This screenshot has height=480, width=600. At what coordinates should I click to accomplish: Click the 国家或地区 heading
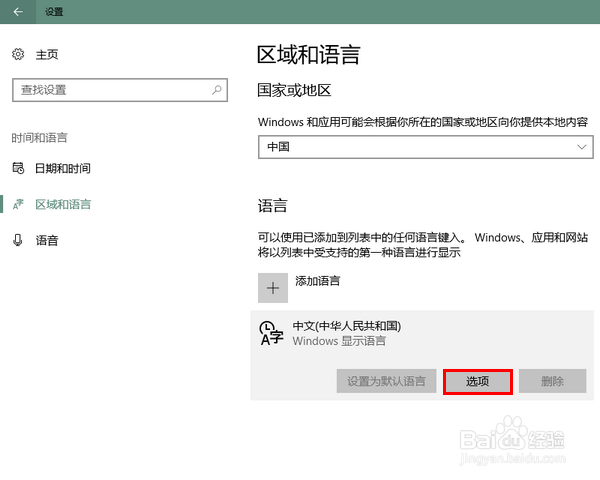(294, 91)
